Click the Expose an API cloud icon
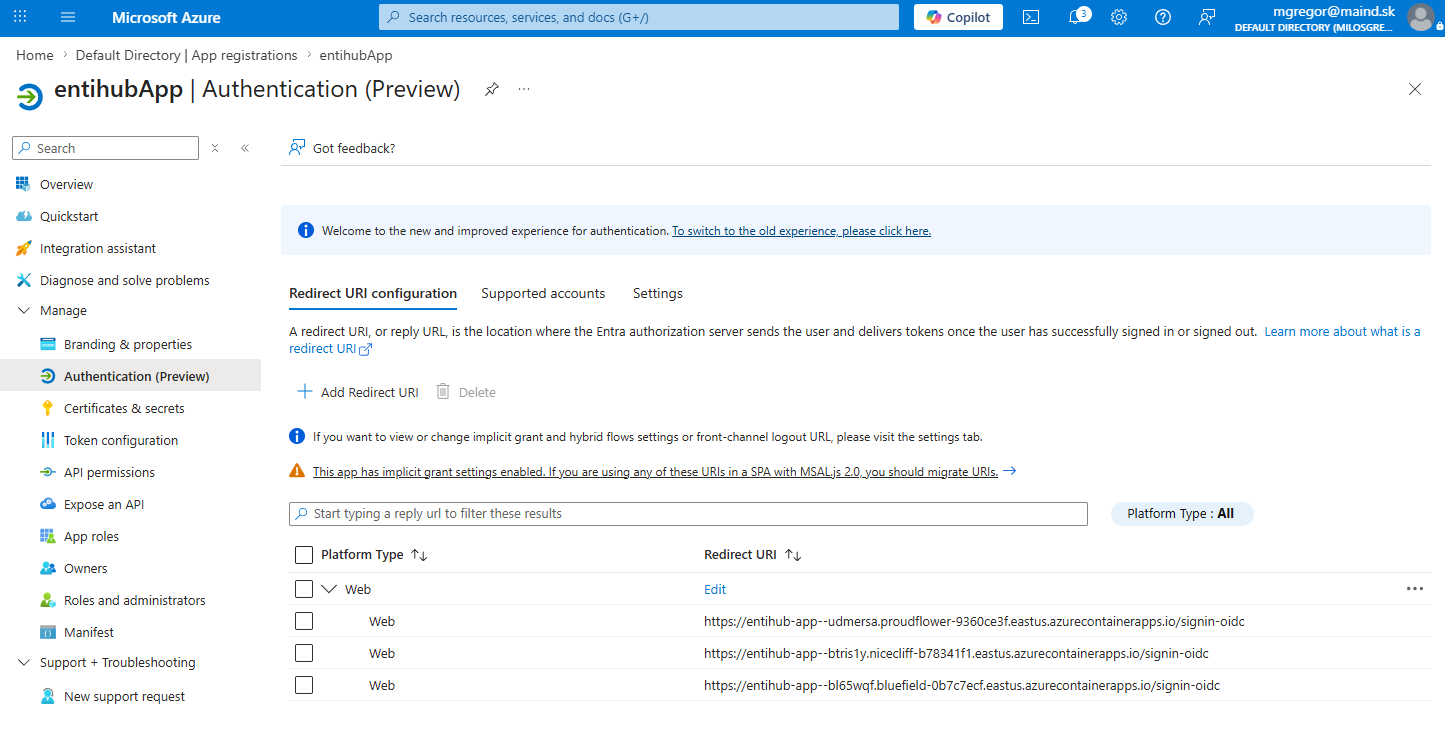Screen dimensions: 1445x732 [x=47, y=504]
